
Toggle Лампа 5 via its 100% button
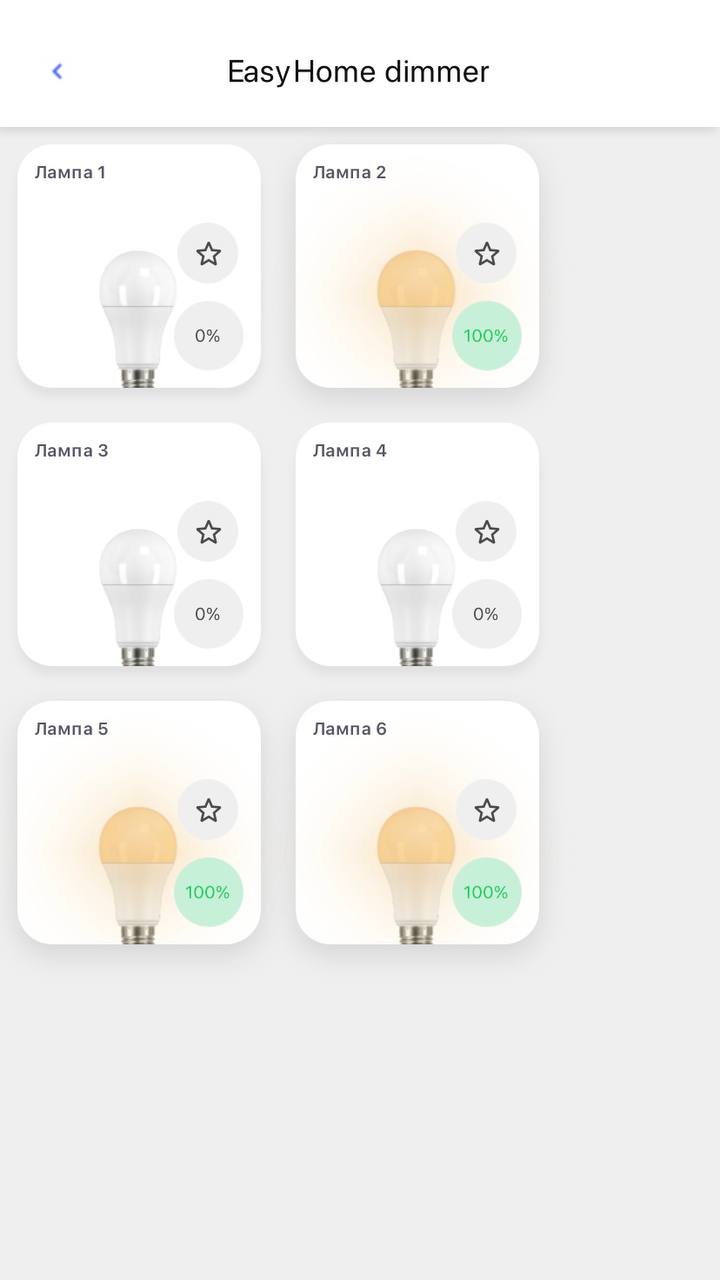[208, 892]
